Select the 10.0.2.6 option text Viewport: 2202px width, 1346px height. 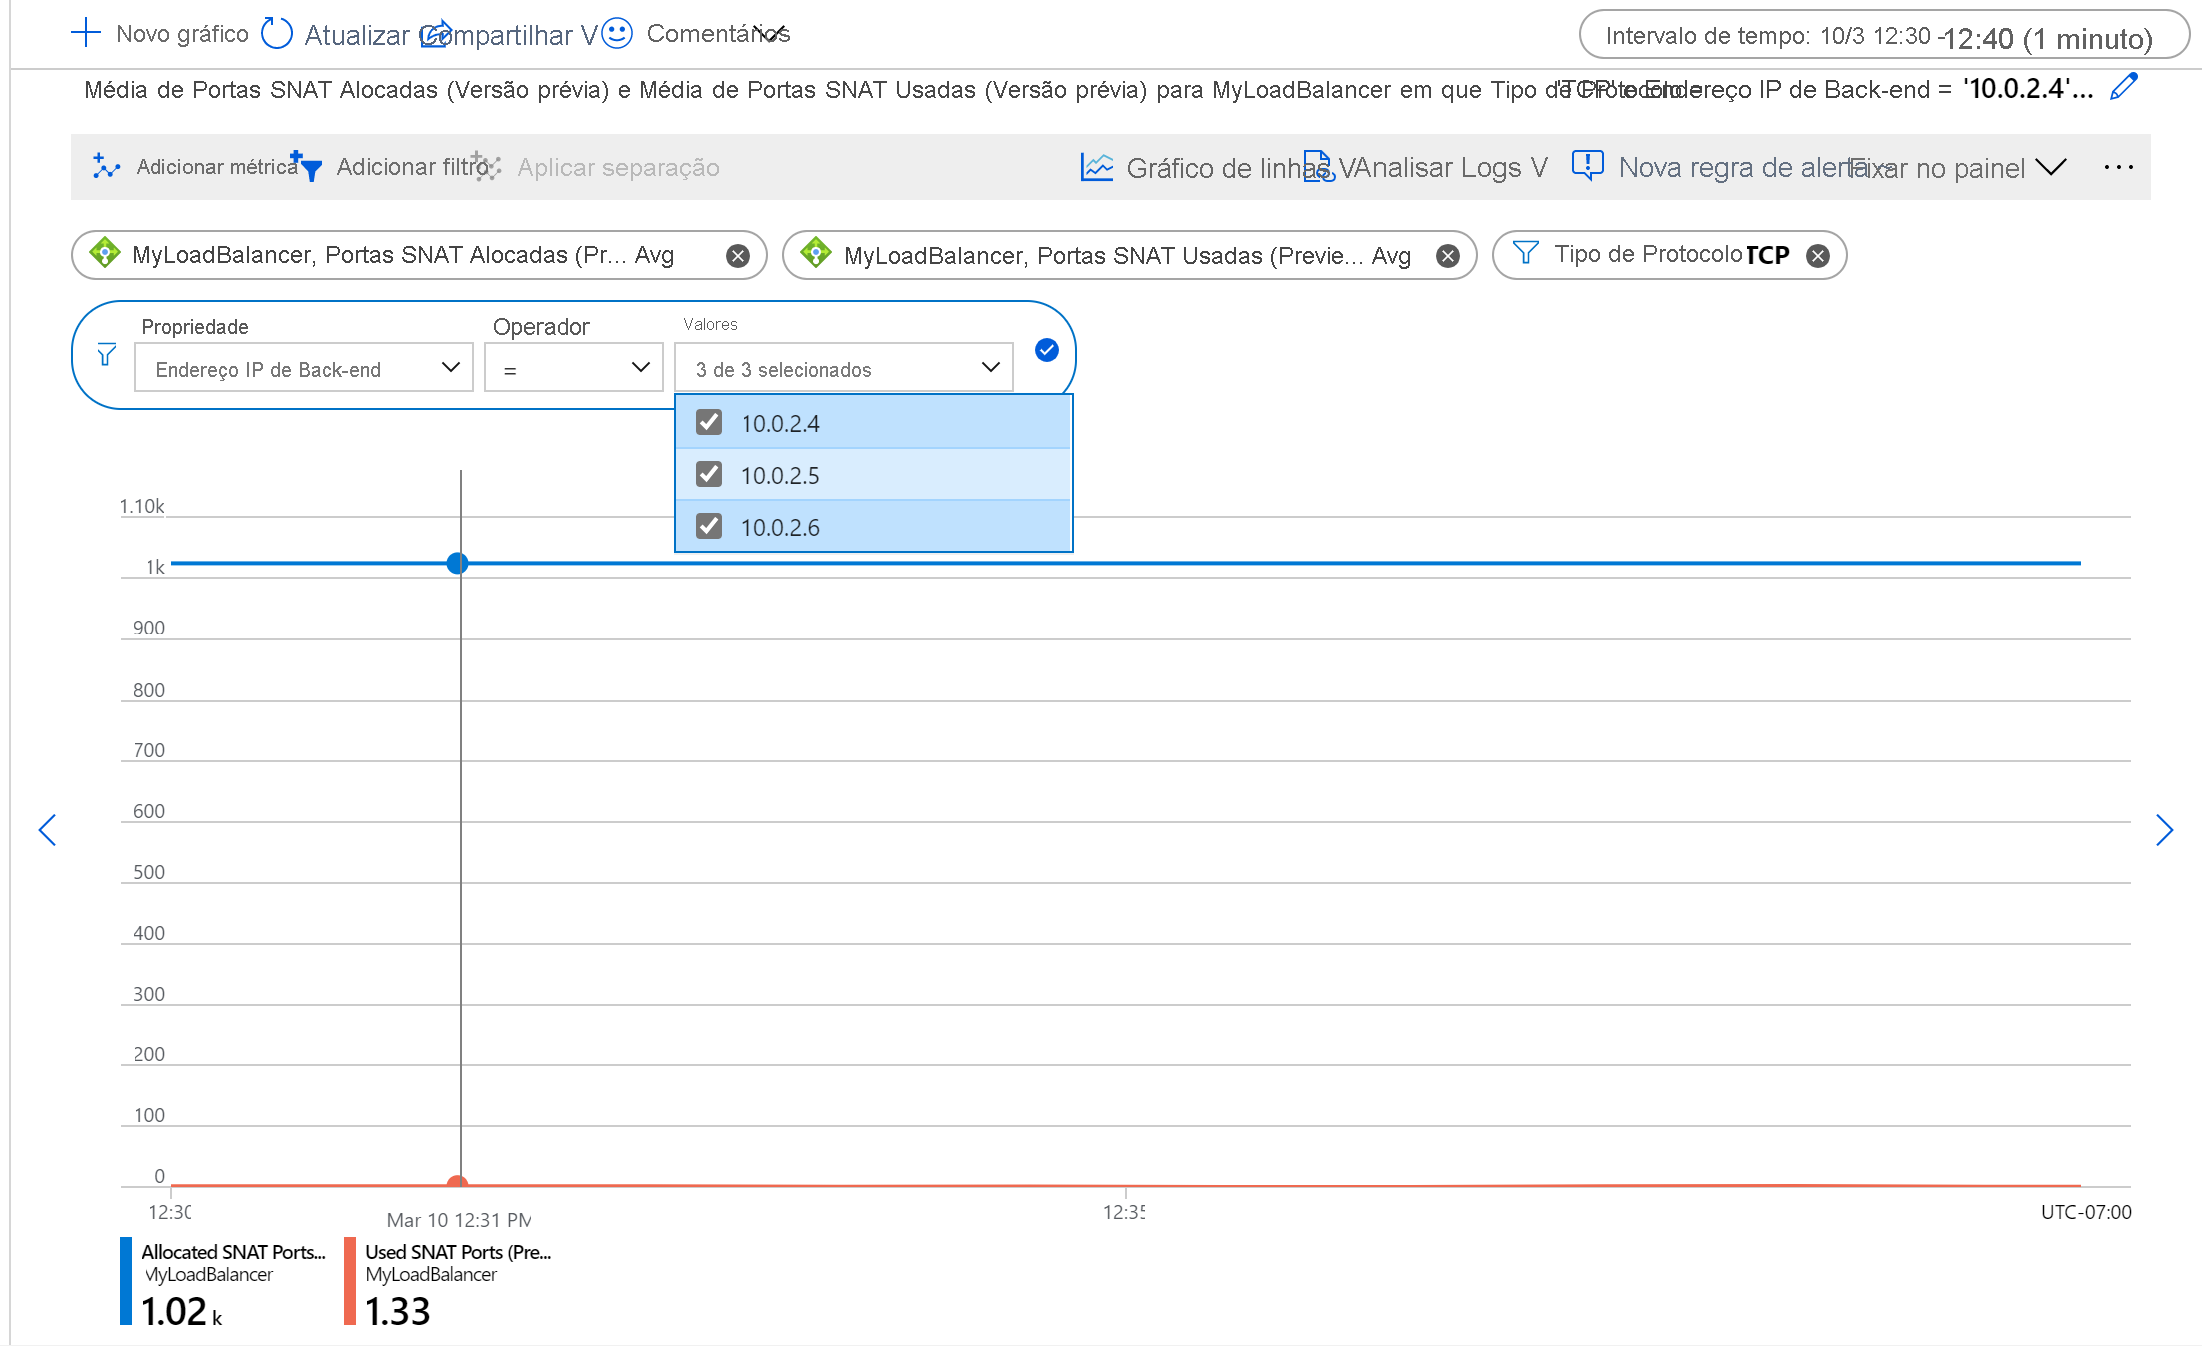780,527
